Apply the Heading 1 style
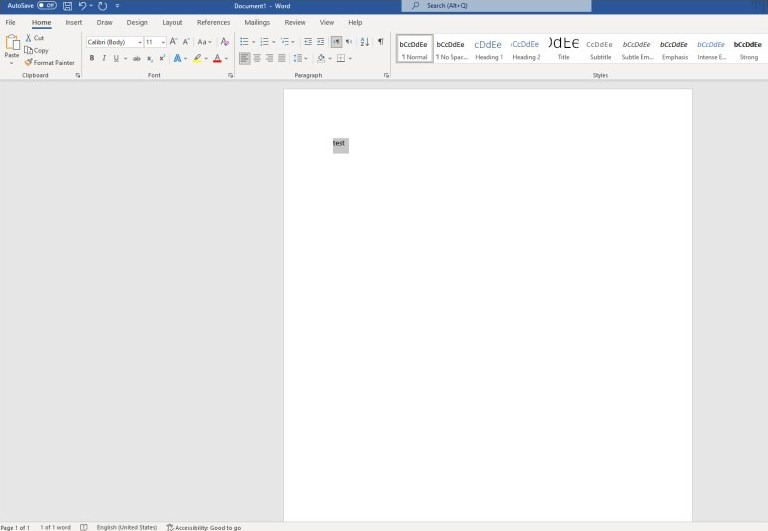The height and width of the screenshot is (531, 768). (x=489, y=49)
